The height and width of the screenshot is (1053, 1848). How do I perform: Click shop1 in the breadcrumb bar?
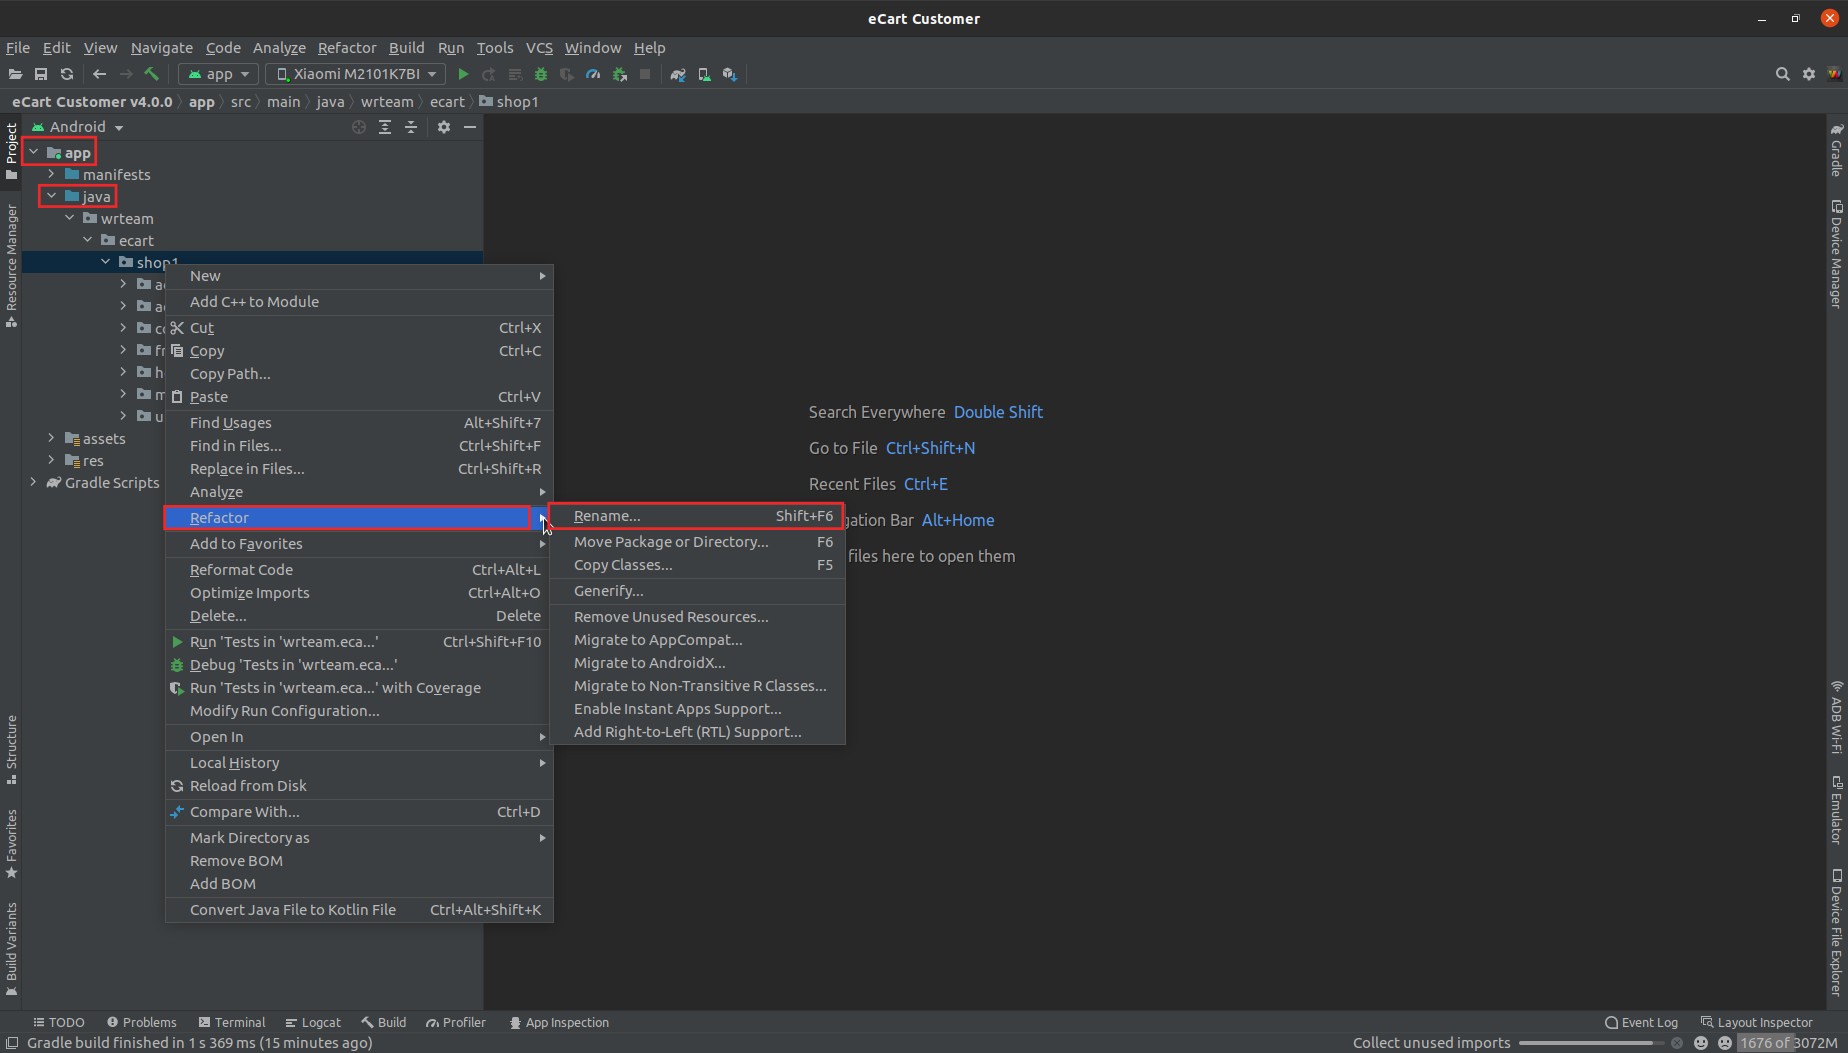point(518,101)
